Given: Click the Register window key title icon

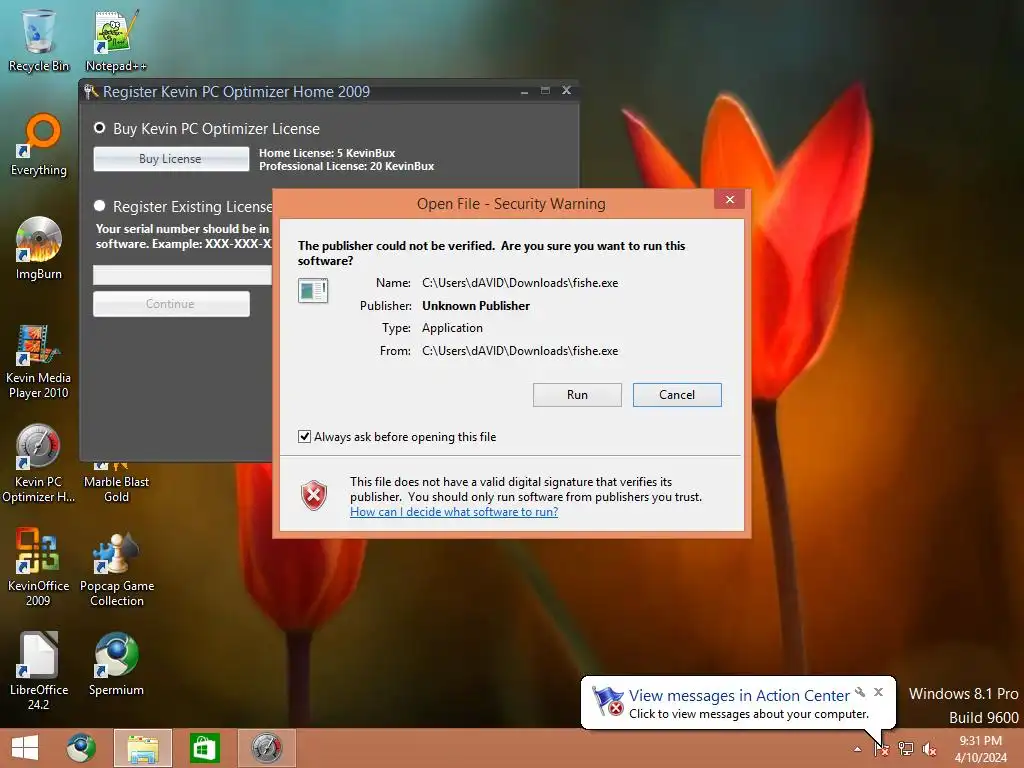Looking at the screenshot, I should tap(91, 91).
